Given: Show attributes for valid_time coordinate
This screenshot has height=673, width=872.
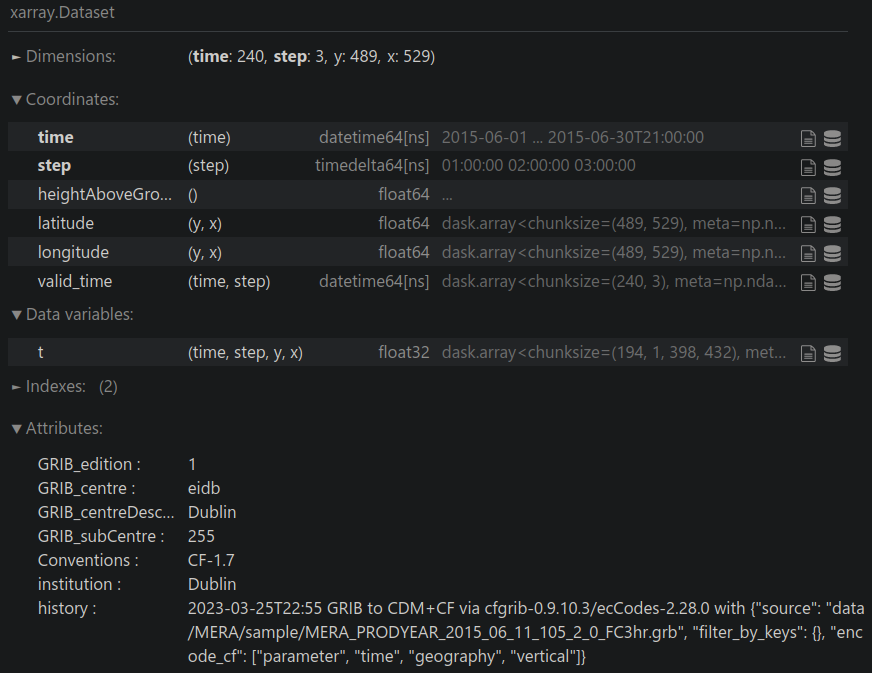Looking at the screenshot, I should point(809,282).
